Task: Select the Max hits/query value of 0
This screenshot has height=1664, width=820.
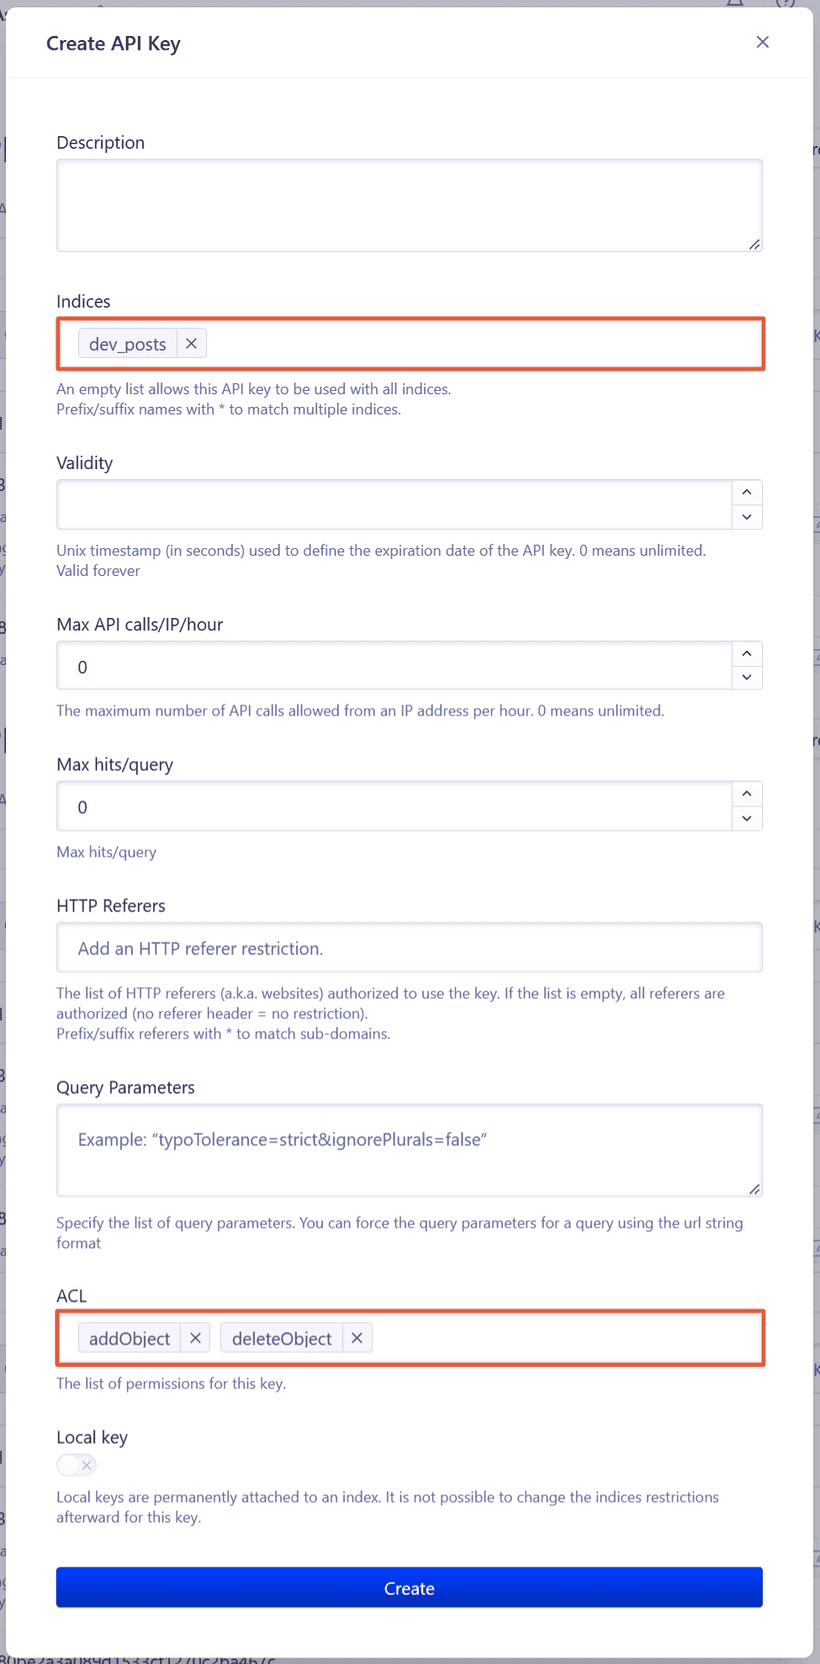Action: tap(82, 806)
